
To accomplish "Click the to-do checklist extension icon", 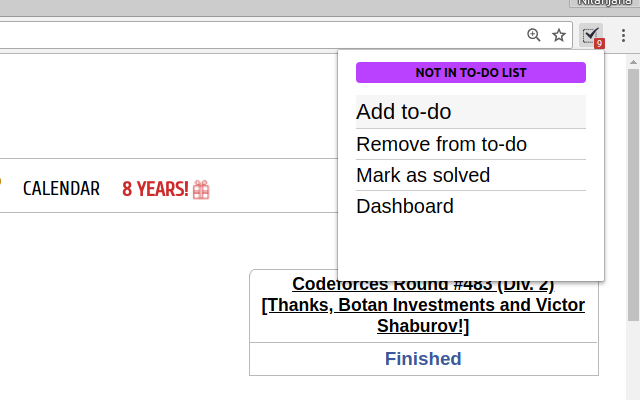I will 591,36.
